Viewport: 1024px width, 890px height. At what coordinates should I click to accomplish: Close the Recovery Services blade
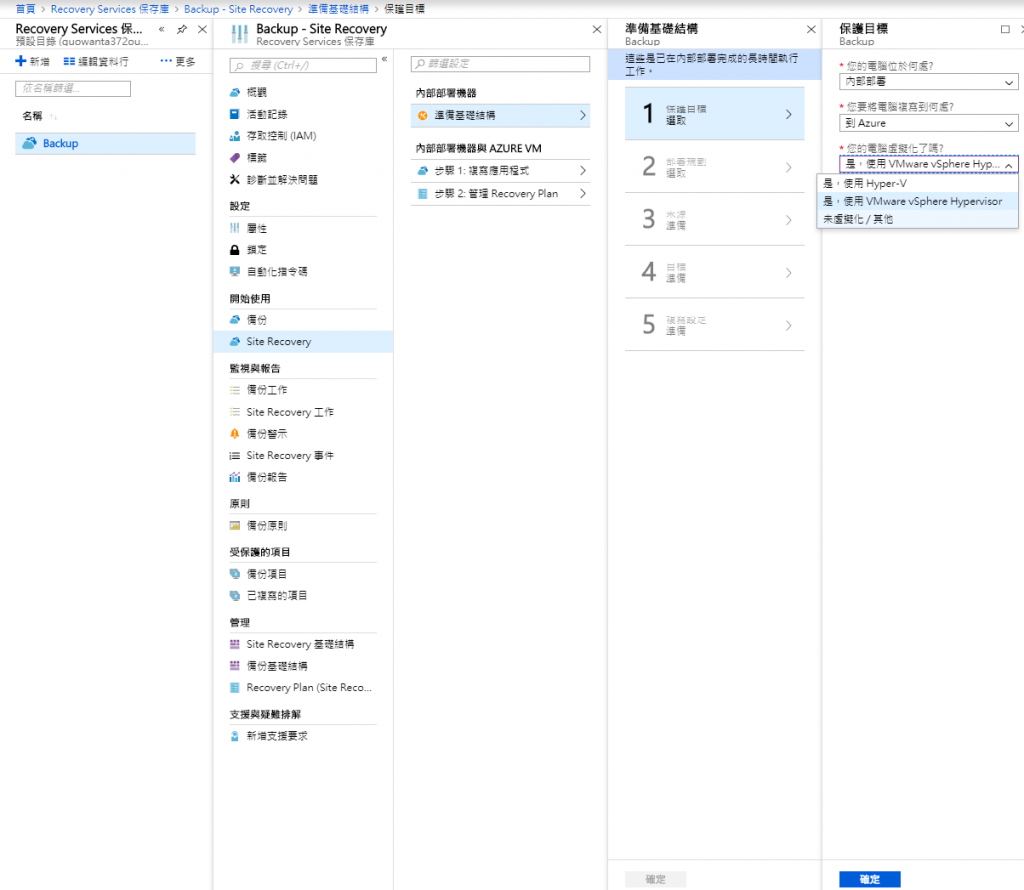(202, 29)
